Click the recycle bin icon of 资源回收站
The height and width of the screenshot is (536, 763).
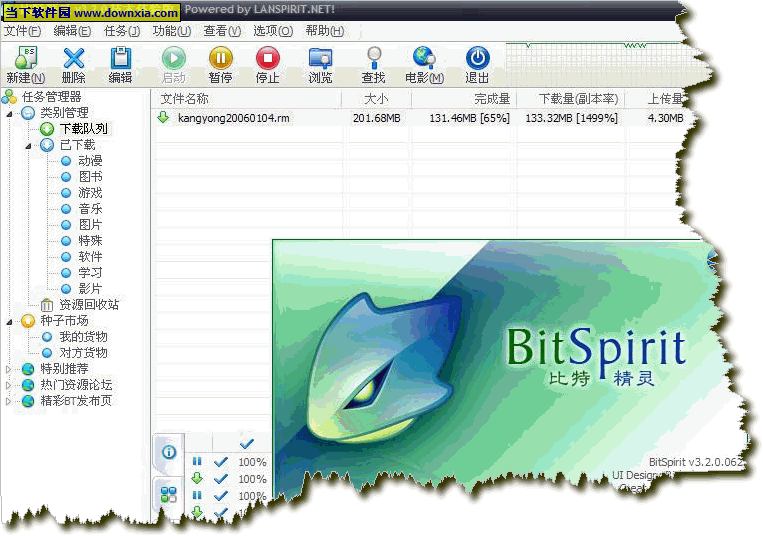47,305
